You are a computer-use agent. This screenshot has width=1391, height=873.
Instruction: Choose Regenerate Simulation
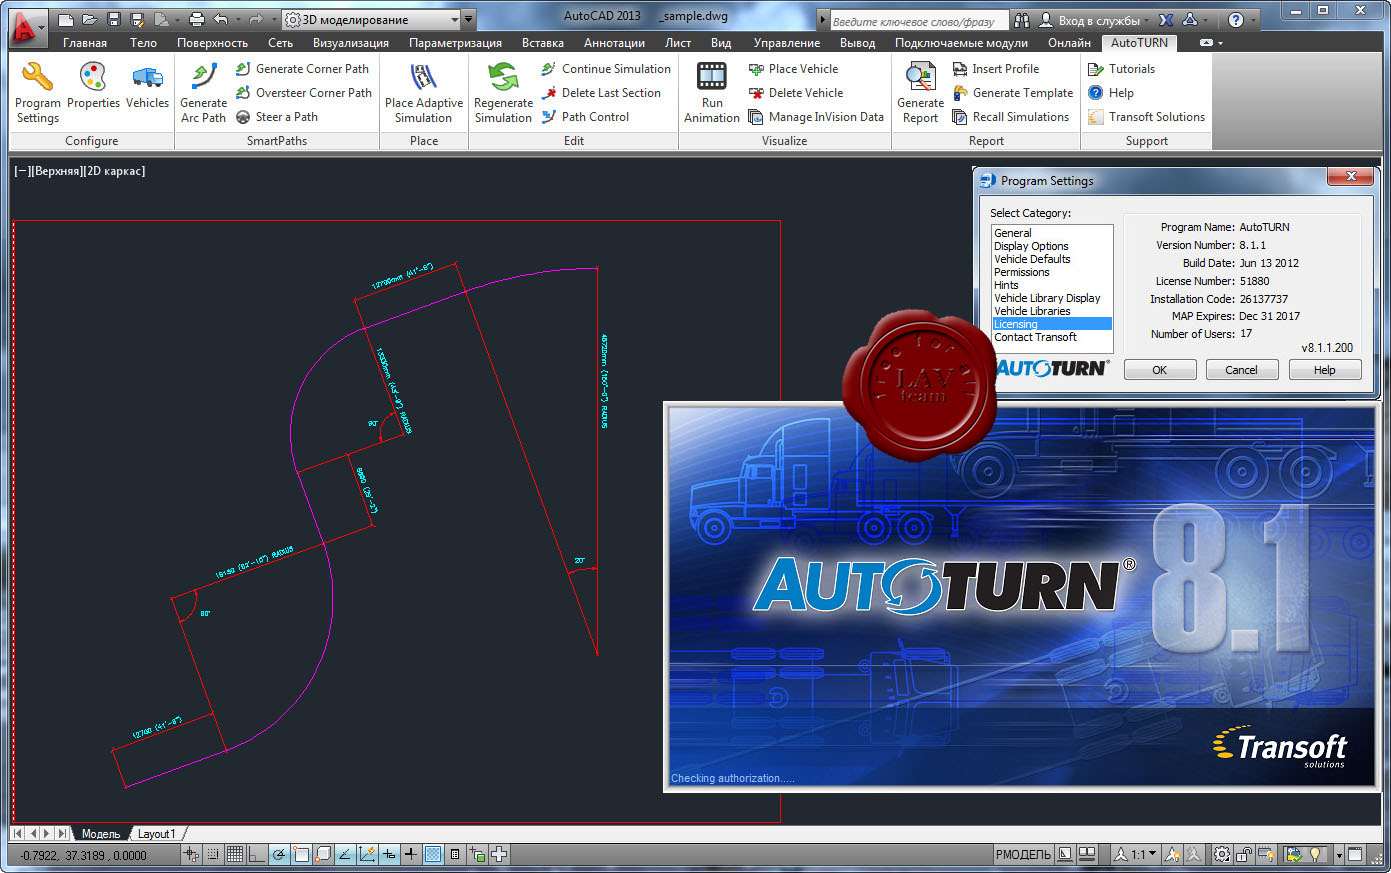tap(503, 92)
